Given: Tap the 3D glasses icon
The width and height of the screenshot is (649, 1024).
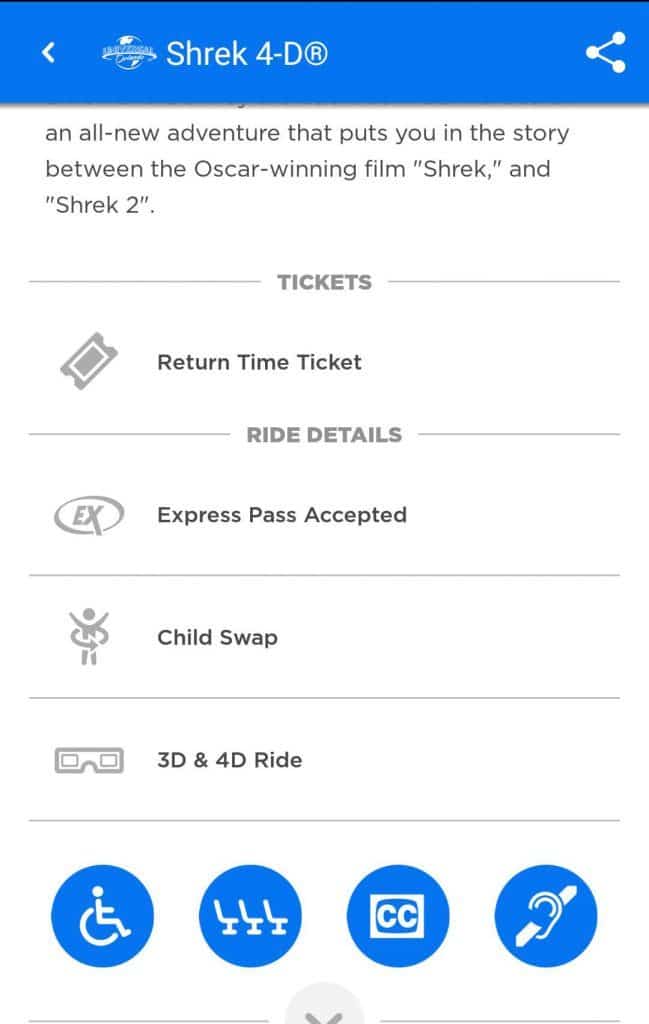Looking at the screenshot, I should click(x=89, y=760).
